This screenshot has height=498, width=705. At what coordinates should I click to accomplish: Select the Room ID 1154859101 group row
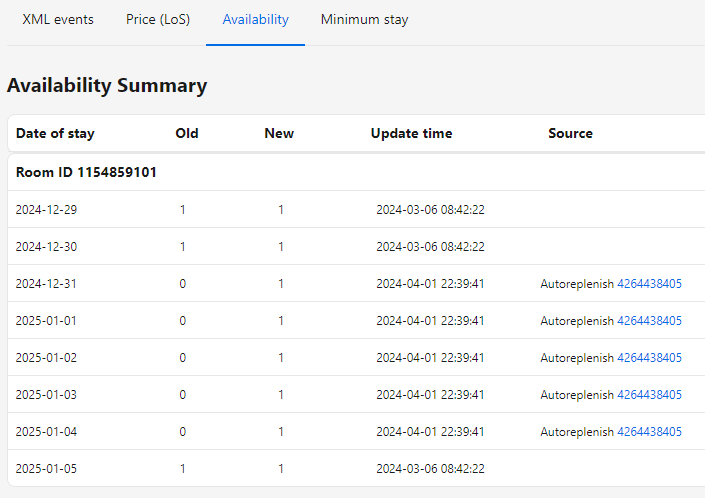coord(86,172)
